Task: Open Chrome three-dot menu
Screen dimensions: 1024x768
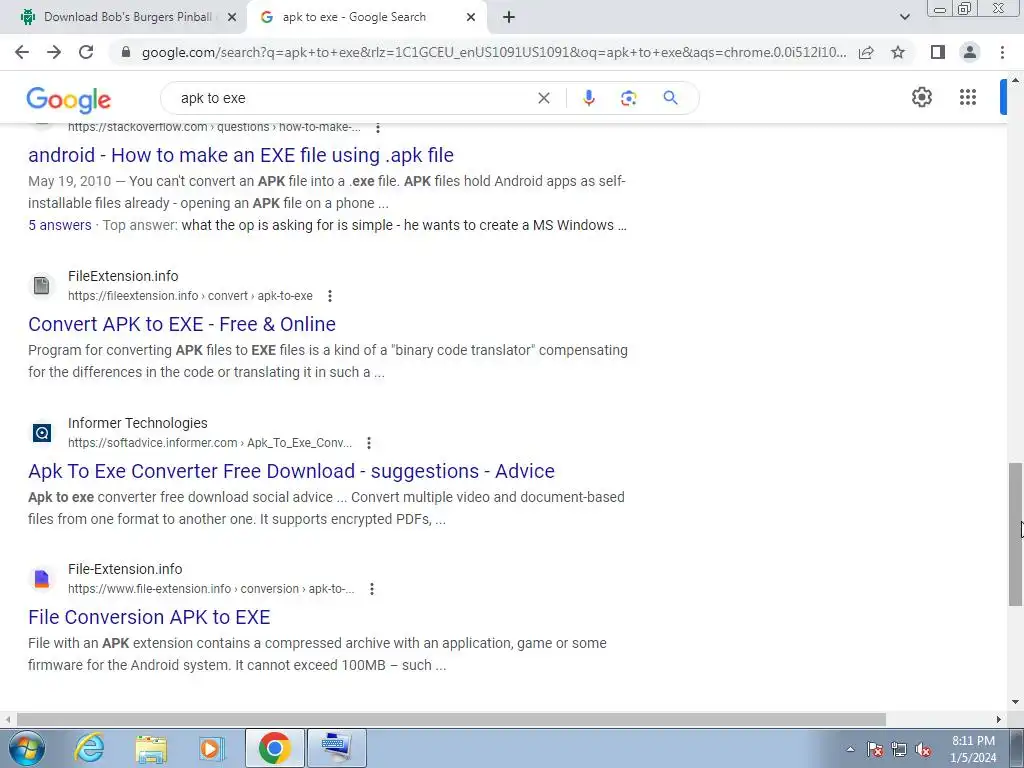Action: (1002, 52)
